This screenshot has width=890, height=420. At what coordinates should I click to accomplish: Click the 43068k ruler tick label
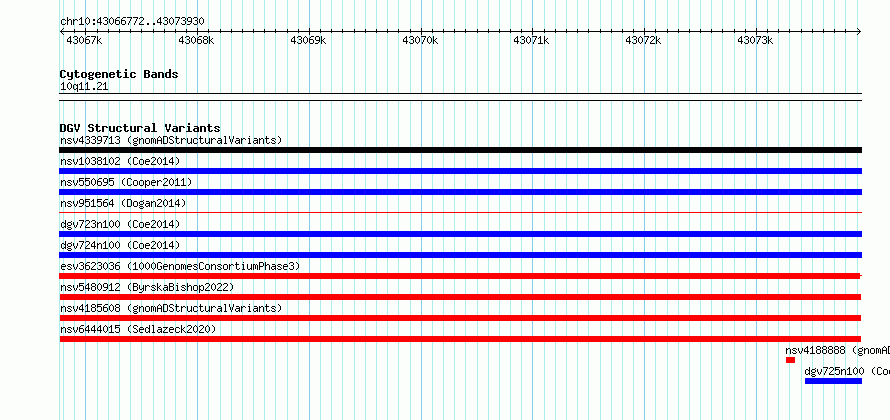point(196,40)
